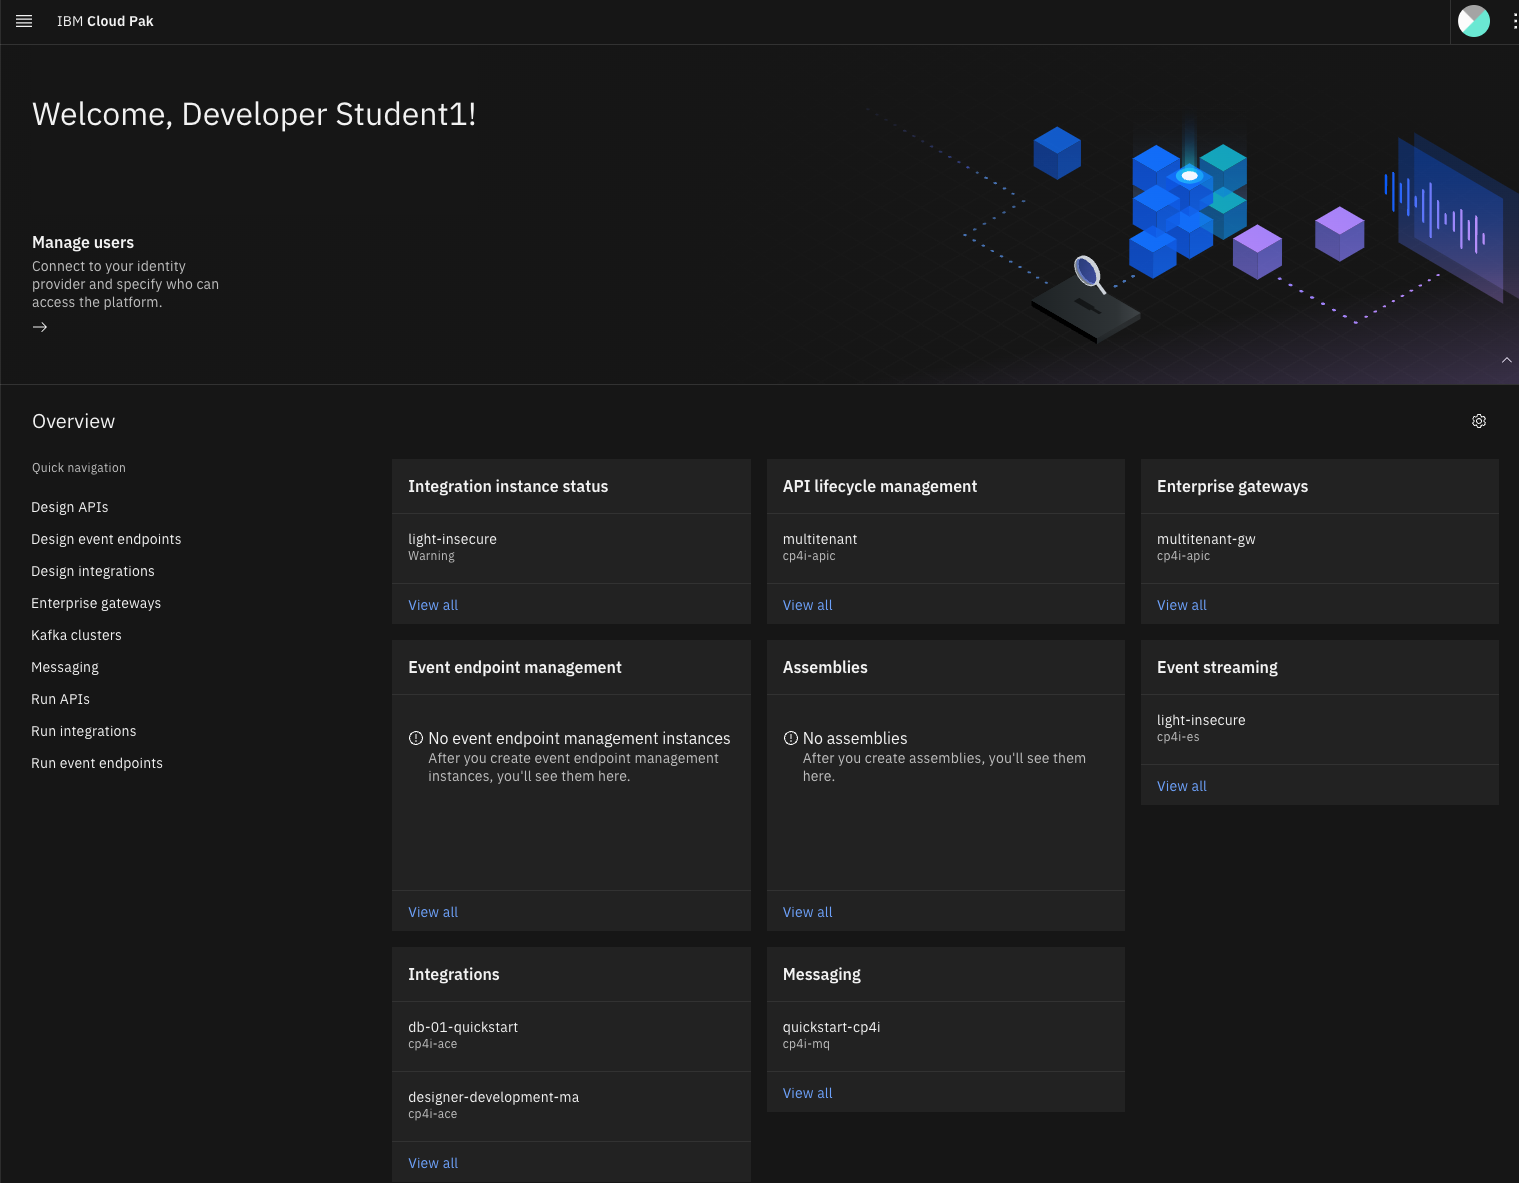The image size is (1519, 1183).
Task: Click the Manage users heading
Action: 83,242
